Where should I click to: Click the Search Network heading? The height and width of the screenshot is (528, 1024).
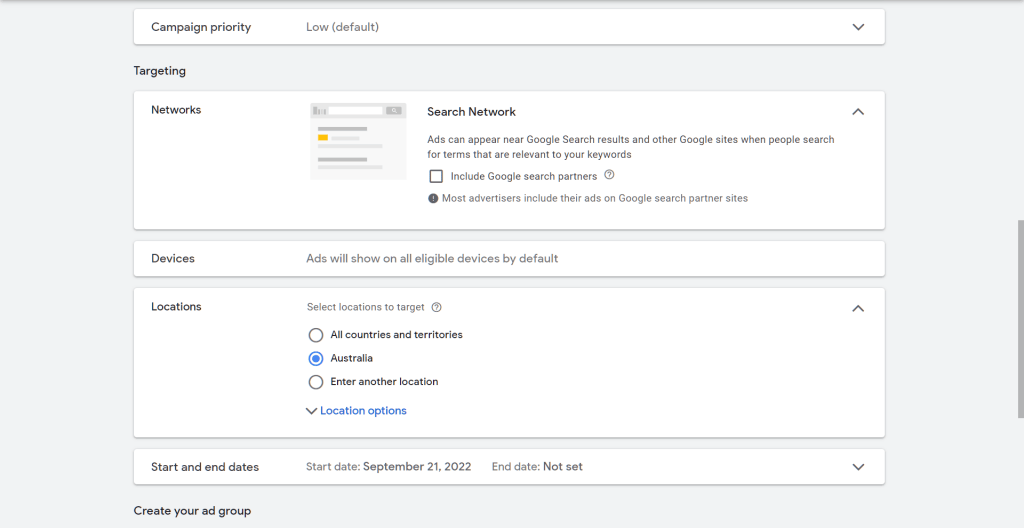pyautogui.click(x=471, y=111)
